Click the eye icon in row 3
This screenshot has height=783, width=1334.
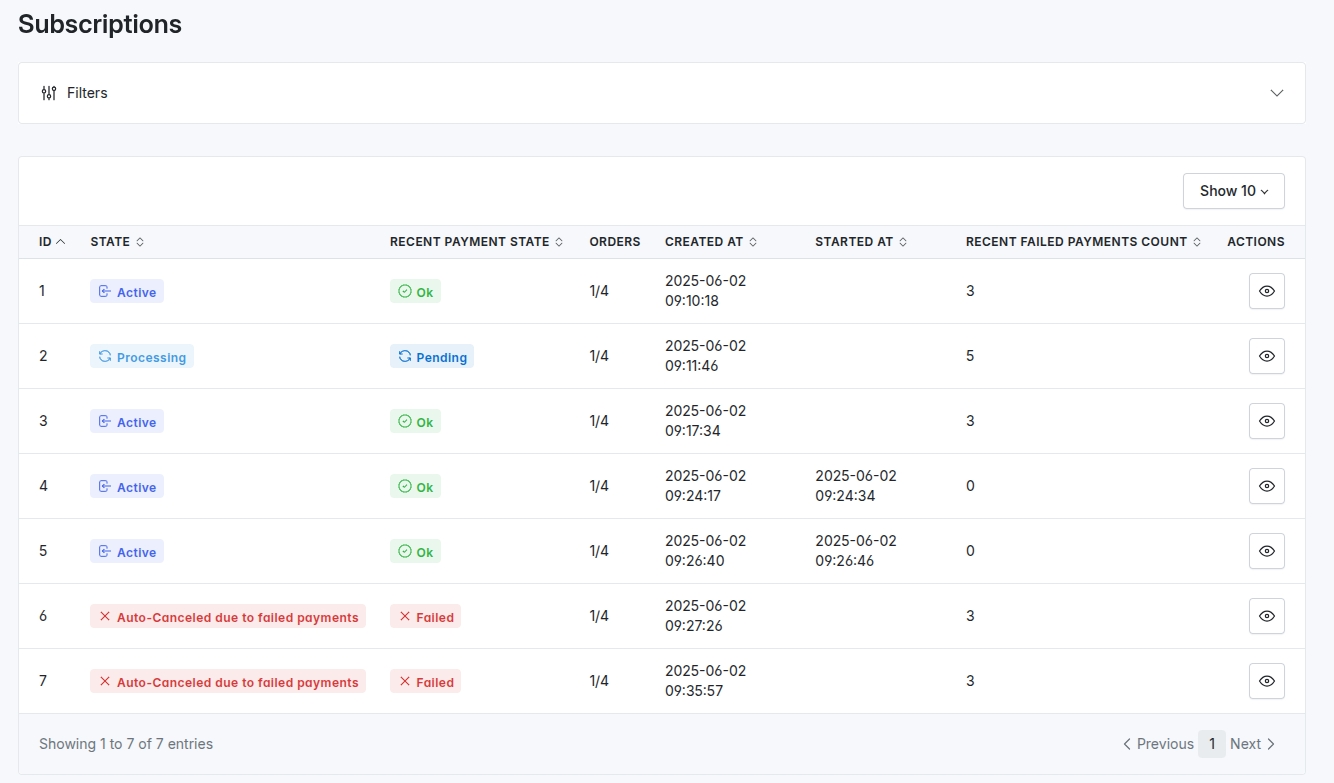point(1266,421)
